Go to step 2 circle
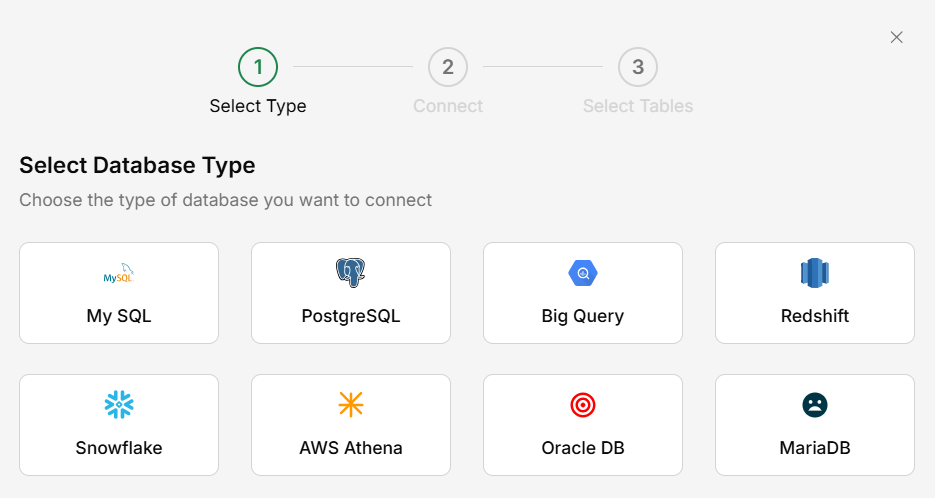This screenshot has width=935, height=498. tap(448, 67)
